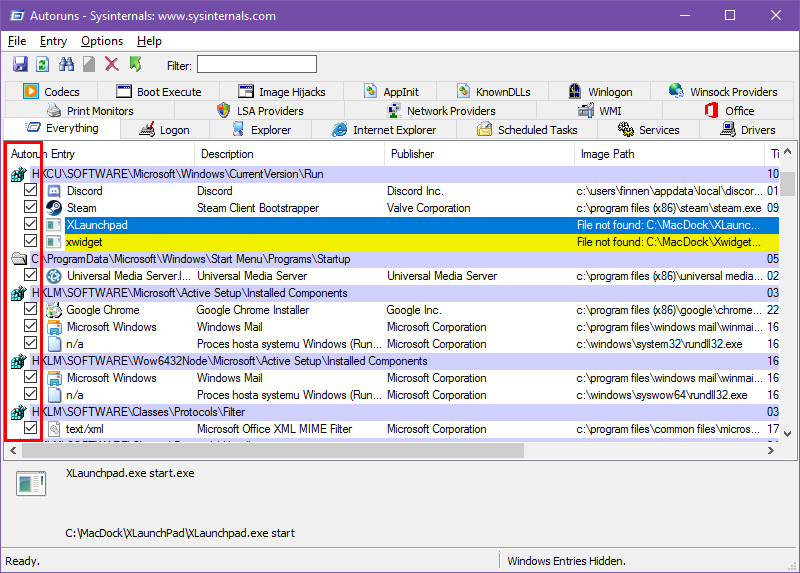This screenshot has height=573, width=800.
Task: Open the Codecs tab
Action: point(52,92)
